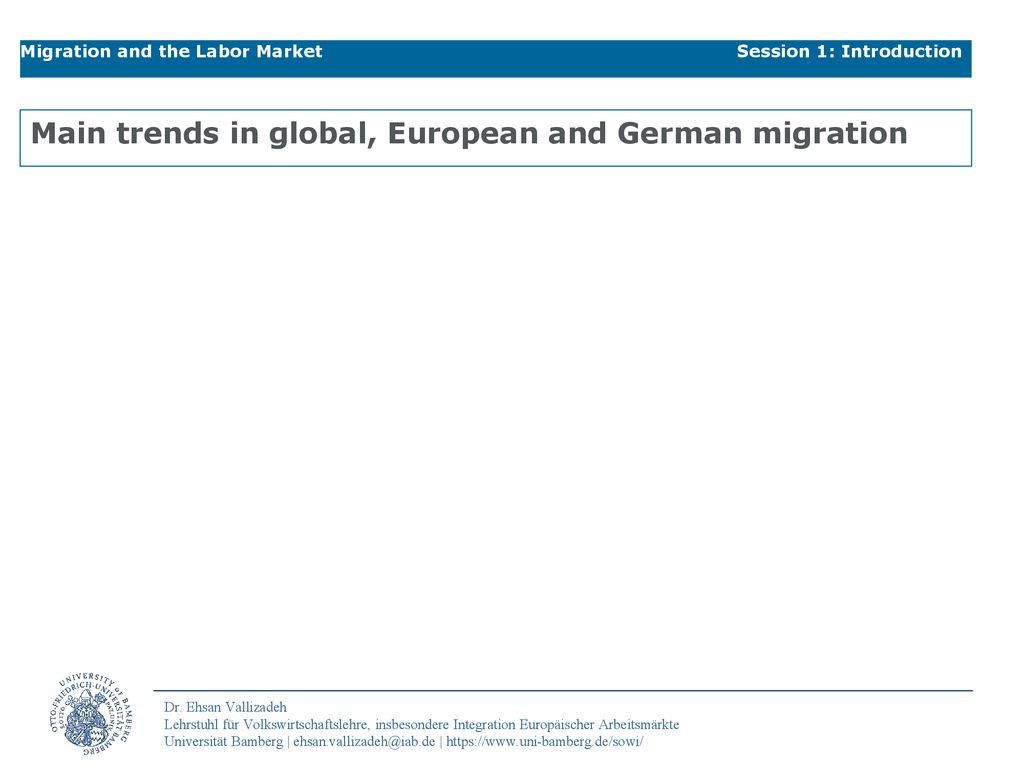Click the 'Universität Bamberg' footer text
The height and width of the screenshot is (768, 1024).
click(x=223, y=742)
